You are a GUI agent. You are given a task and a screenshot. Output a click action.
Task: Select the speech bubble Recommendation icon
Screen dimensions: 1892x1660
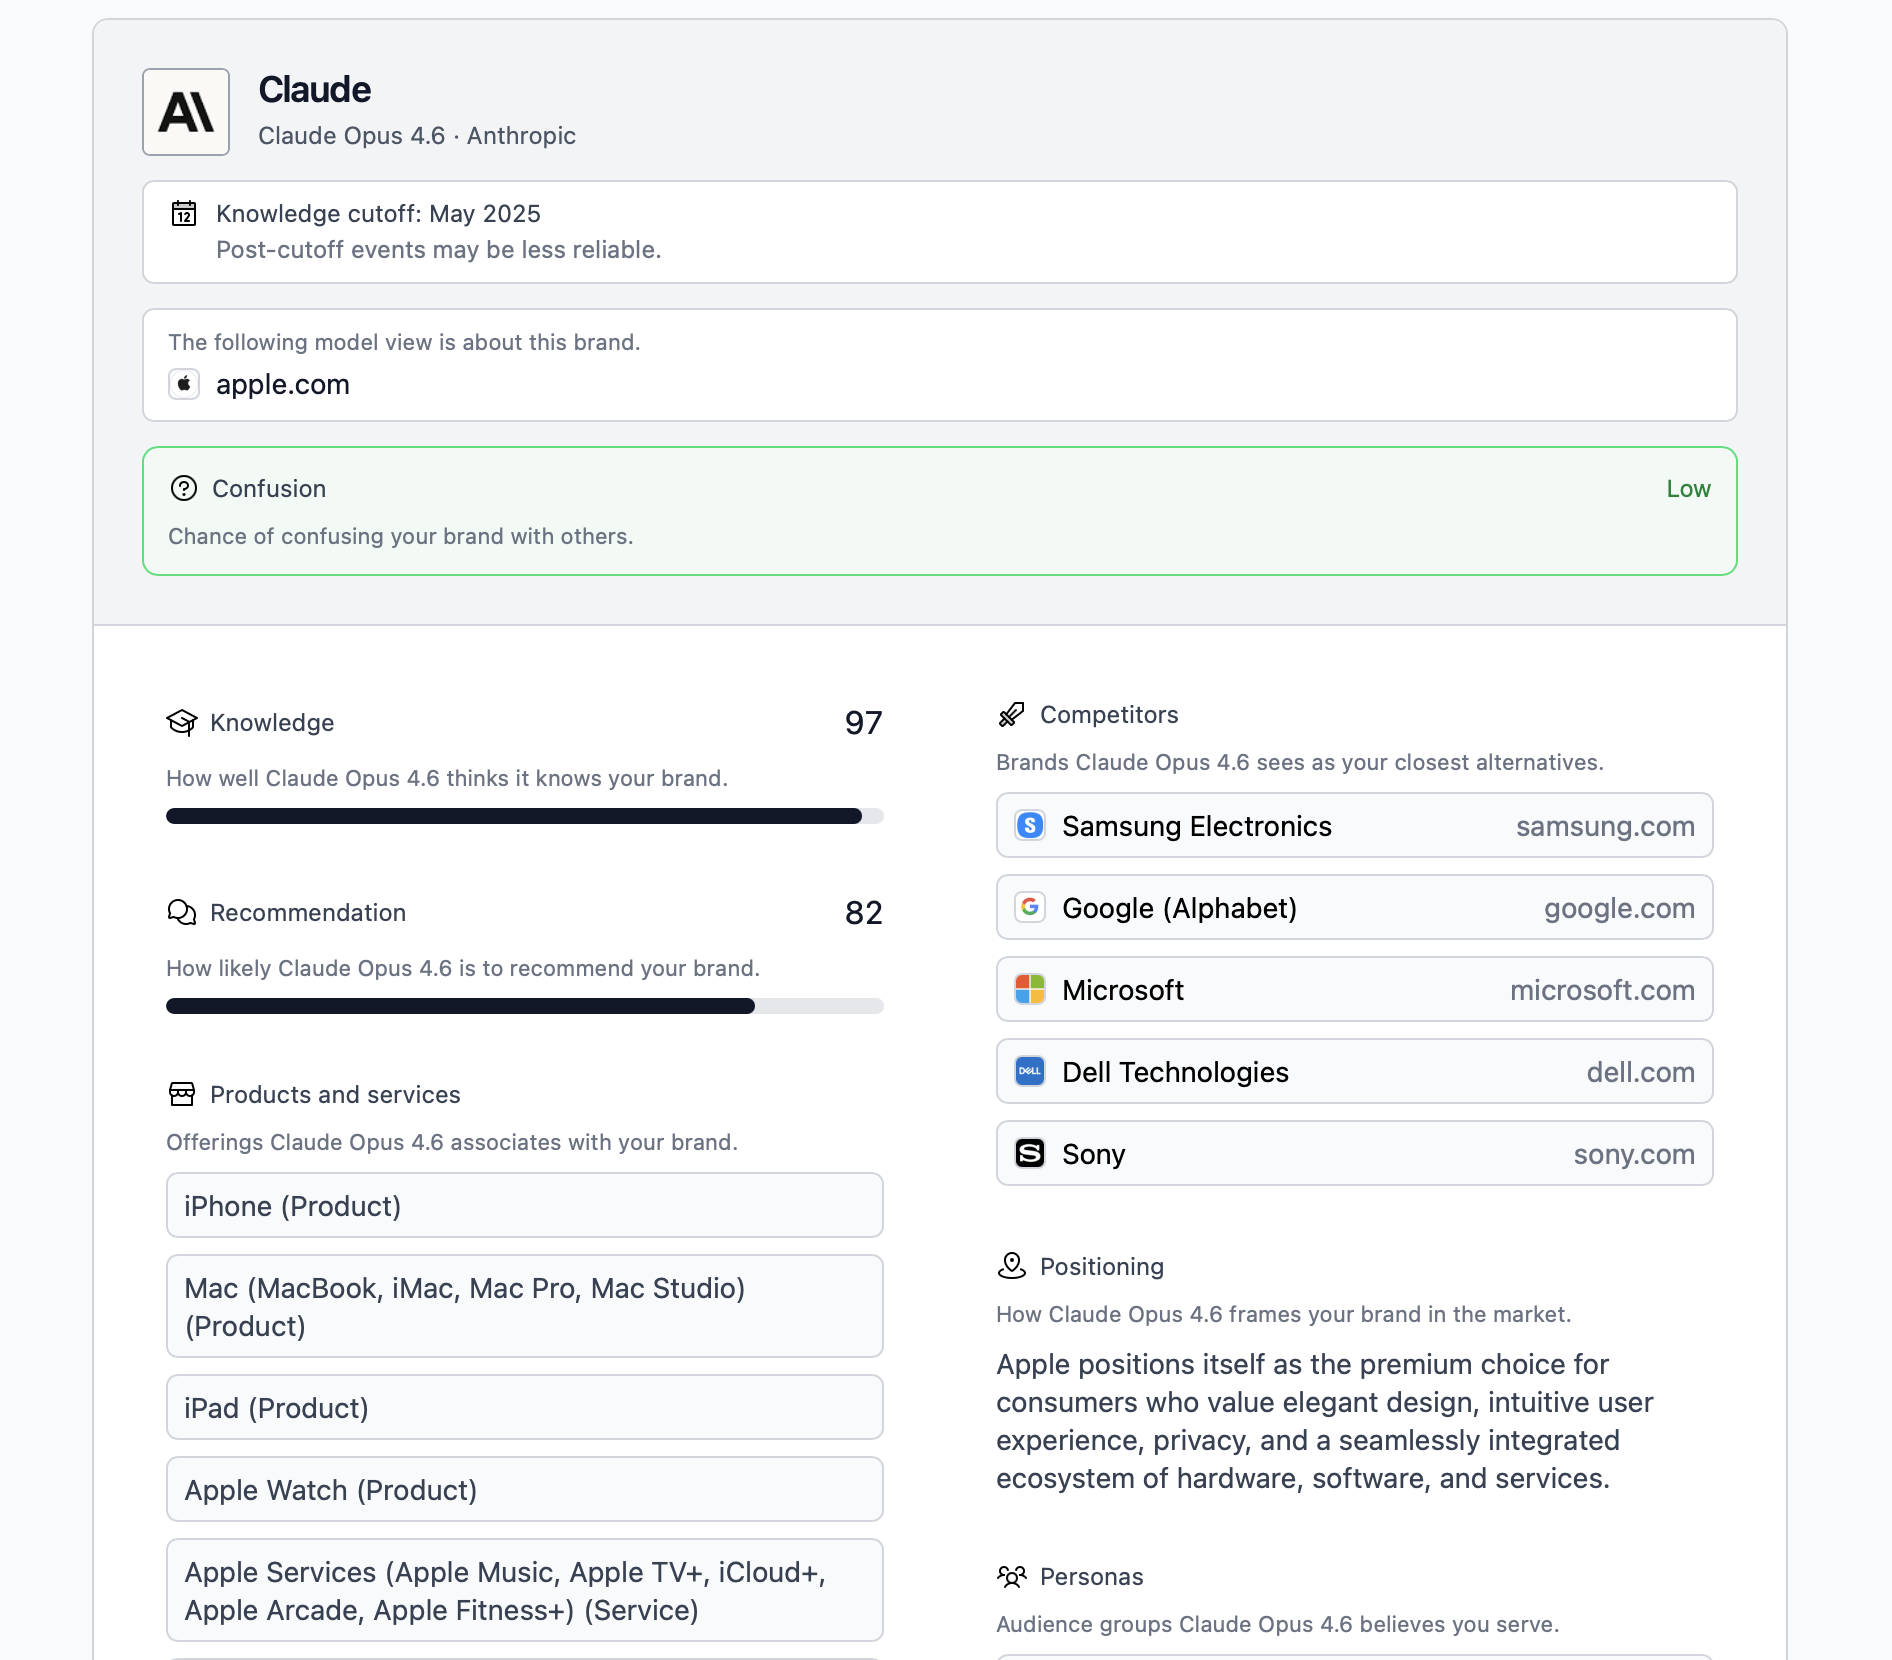[x=182, y=912]
